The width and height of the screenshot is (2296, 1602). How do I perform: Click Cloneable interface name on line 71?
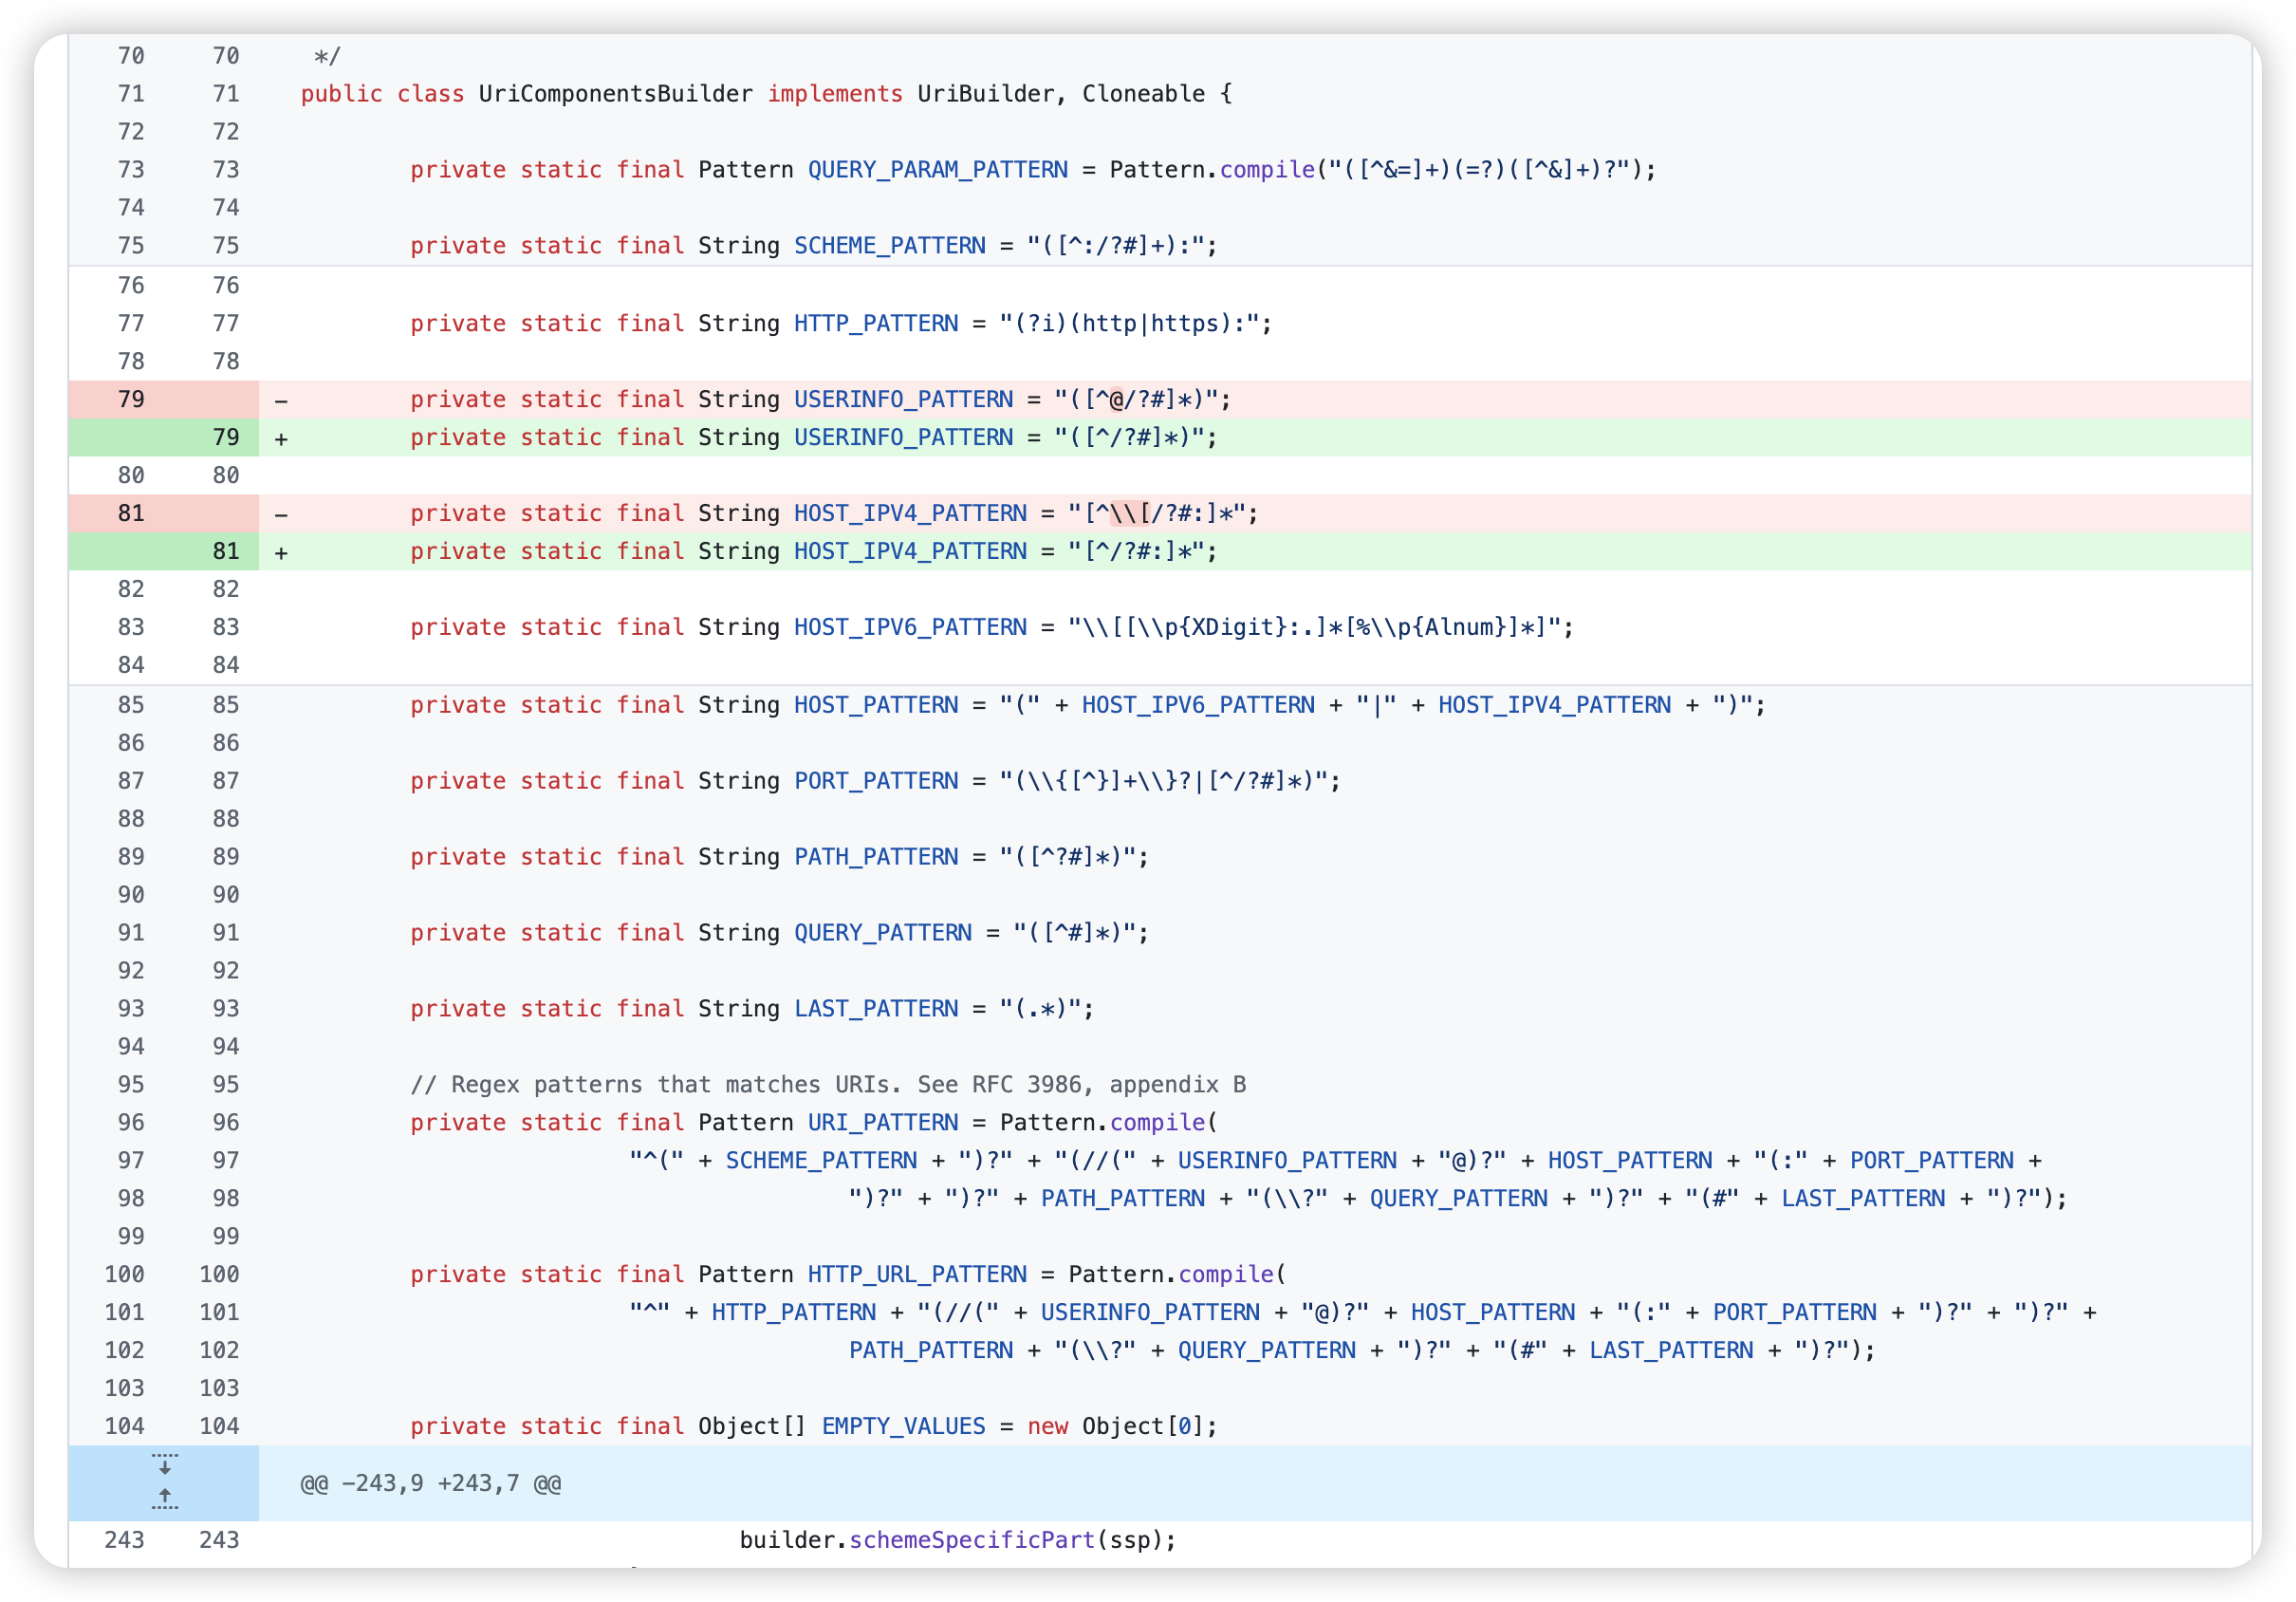[1143, 94]
